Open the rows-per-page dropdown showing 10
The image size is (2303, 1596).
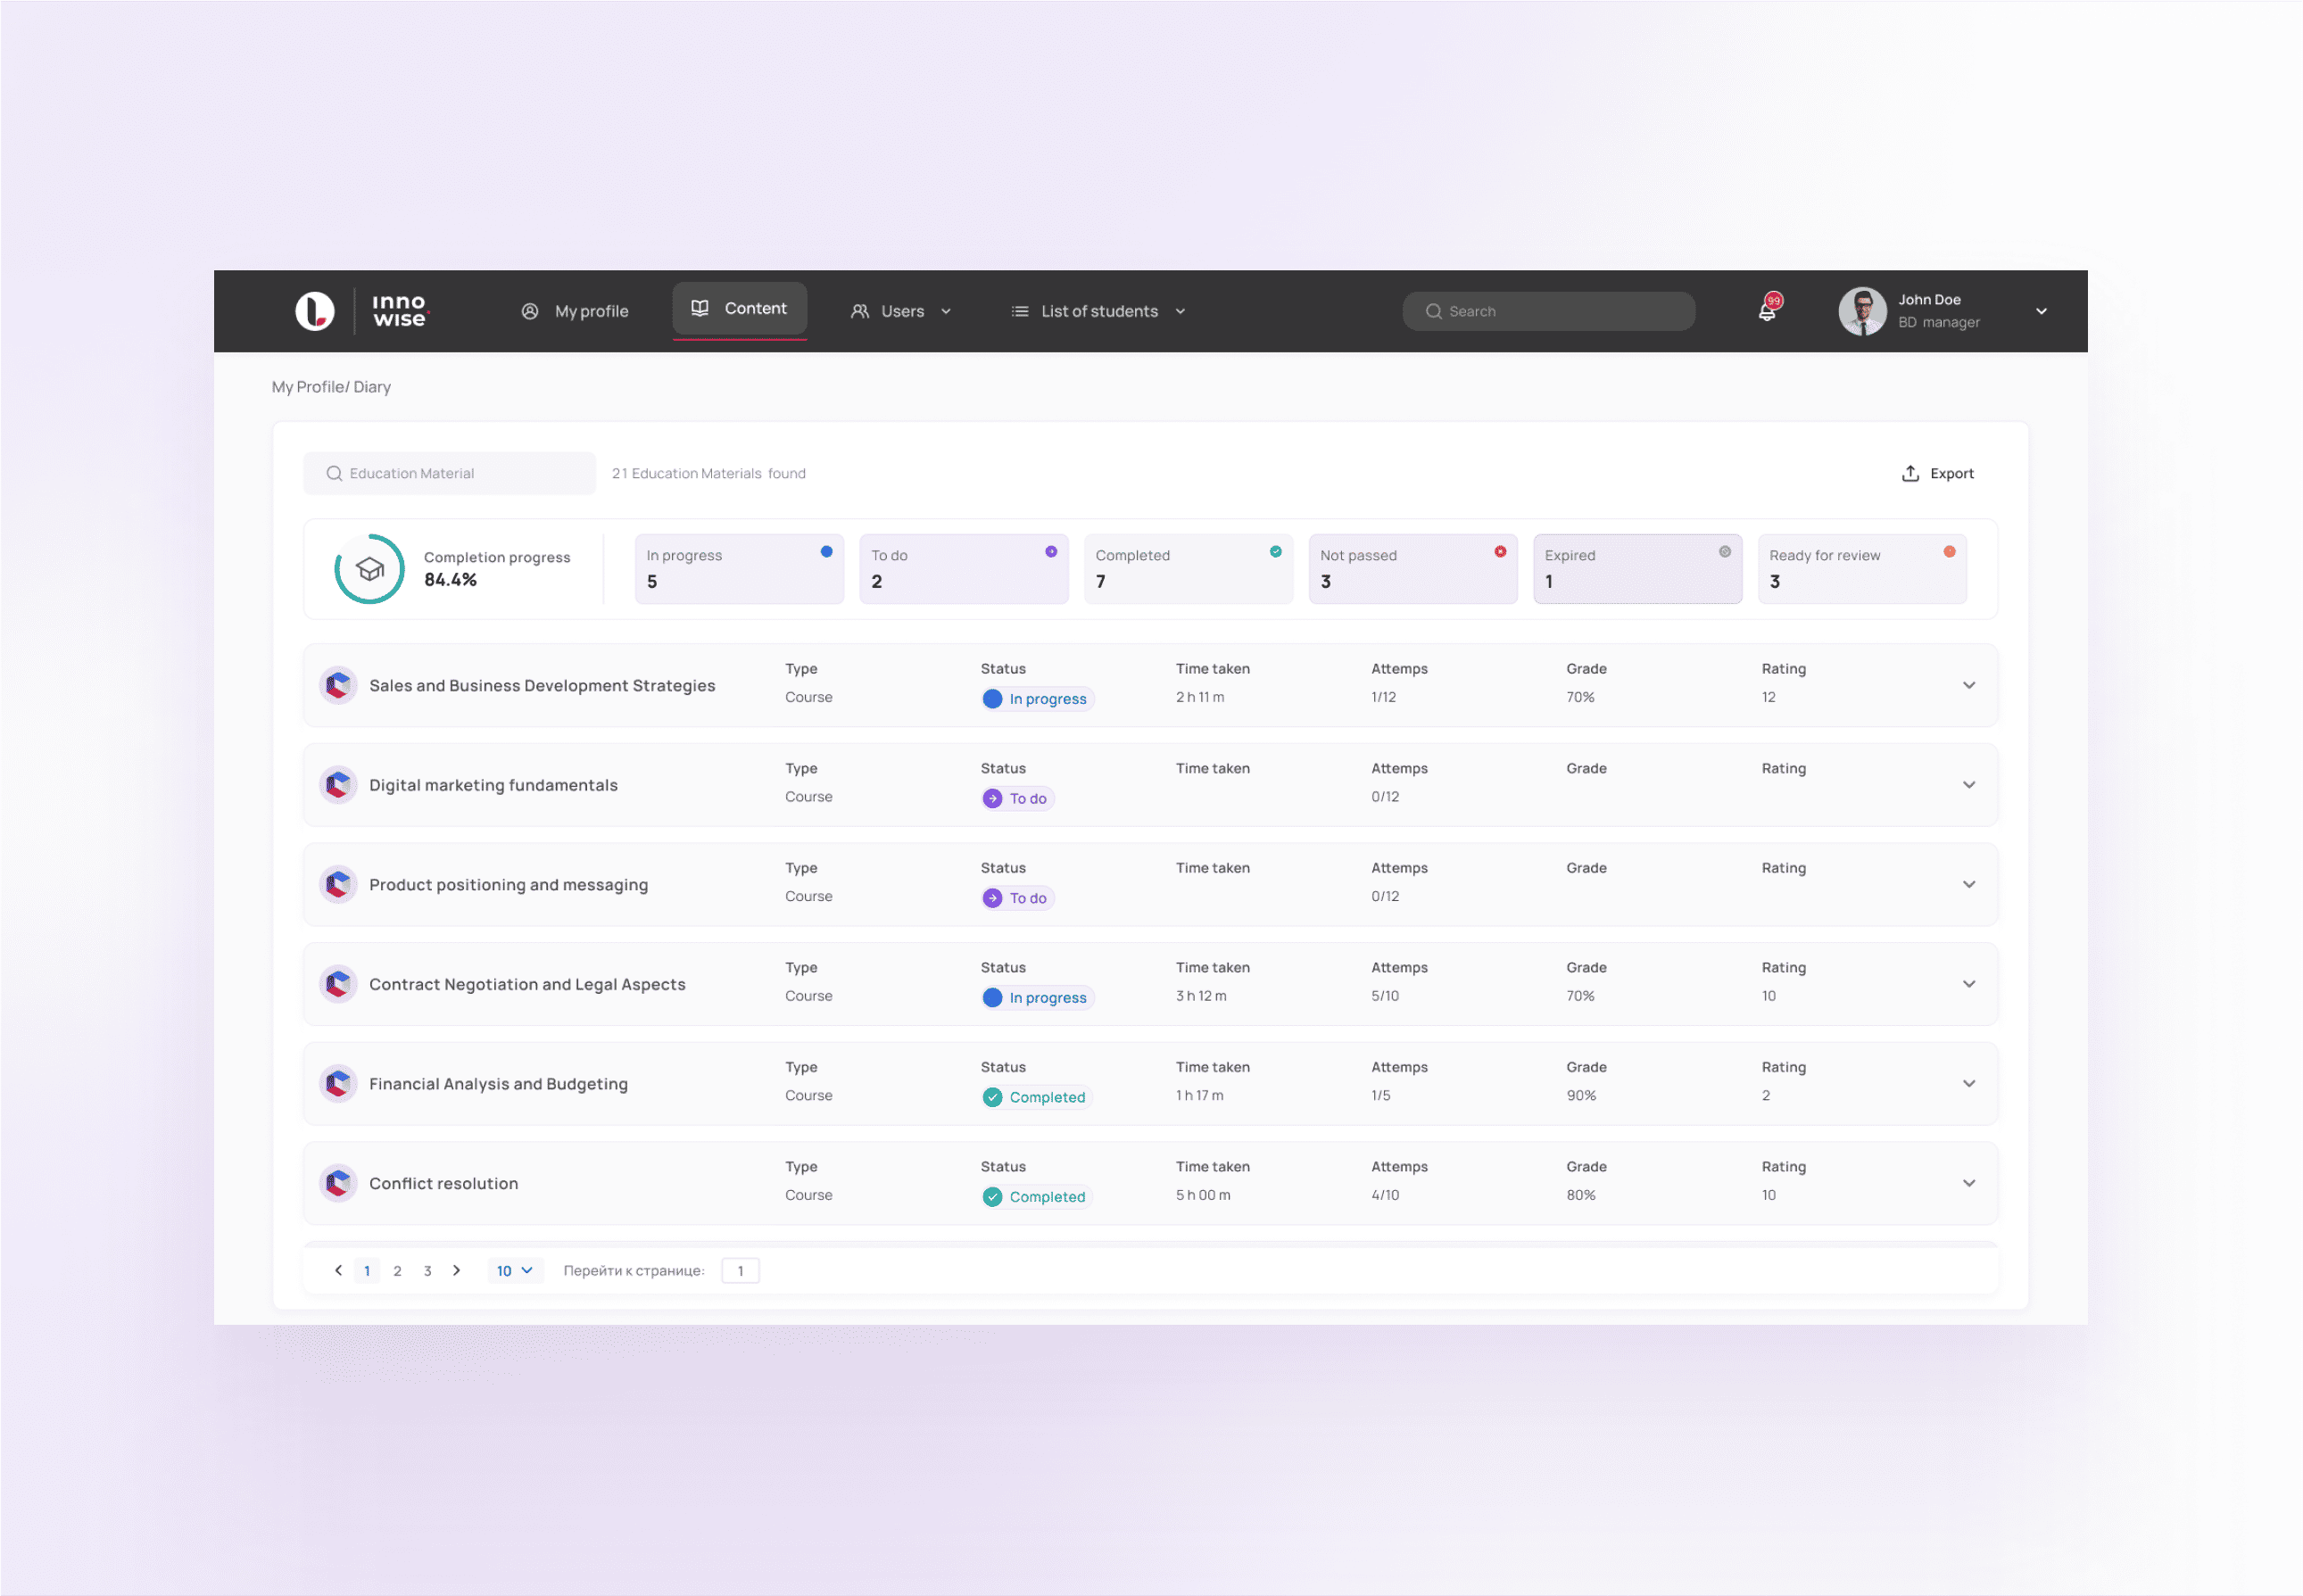click(515, 1270)
